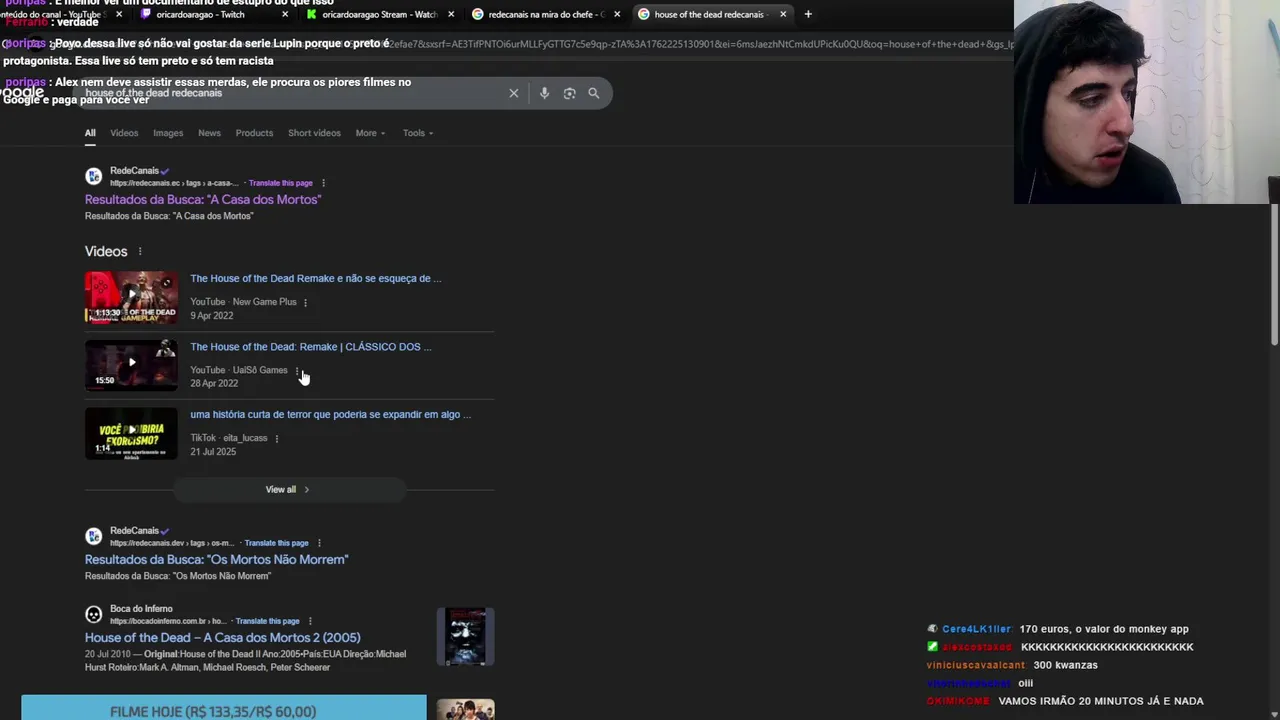1280x720 pixels.
Task: Switch to News search tab
Action: point(209,133)
